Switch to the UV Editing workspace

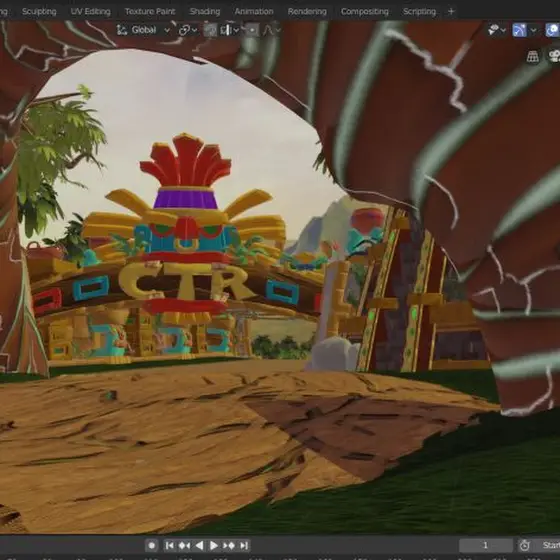90,11
